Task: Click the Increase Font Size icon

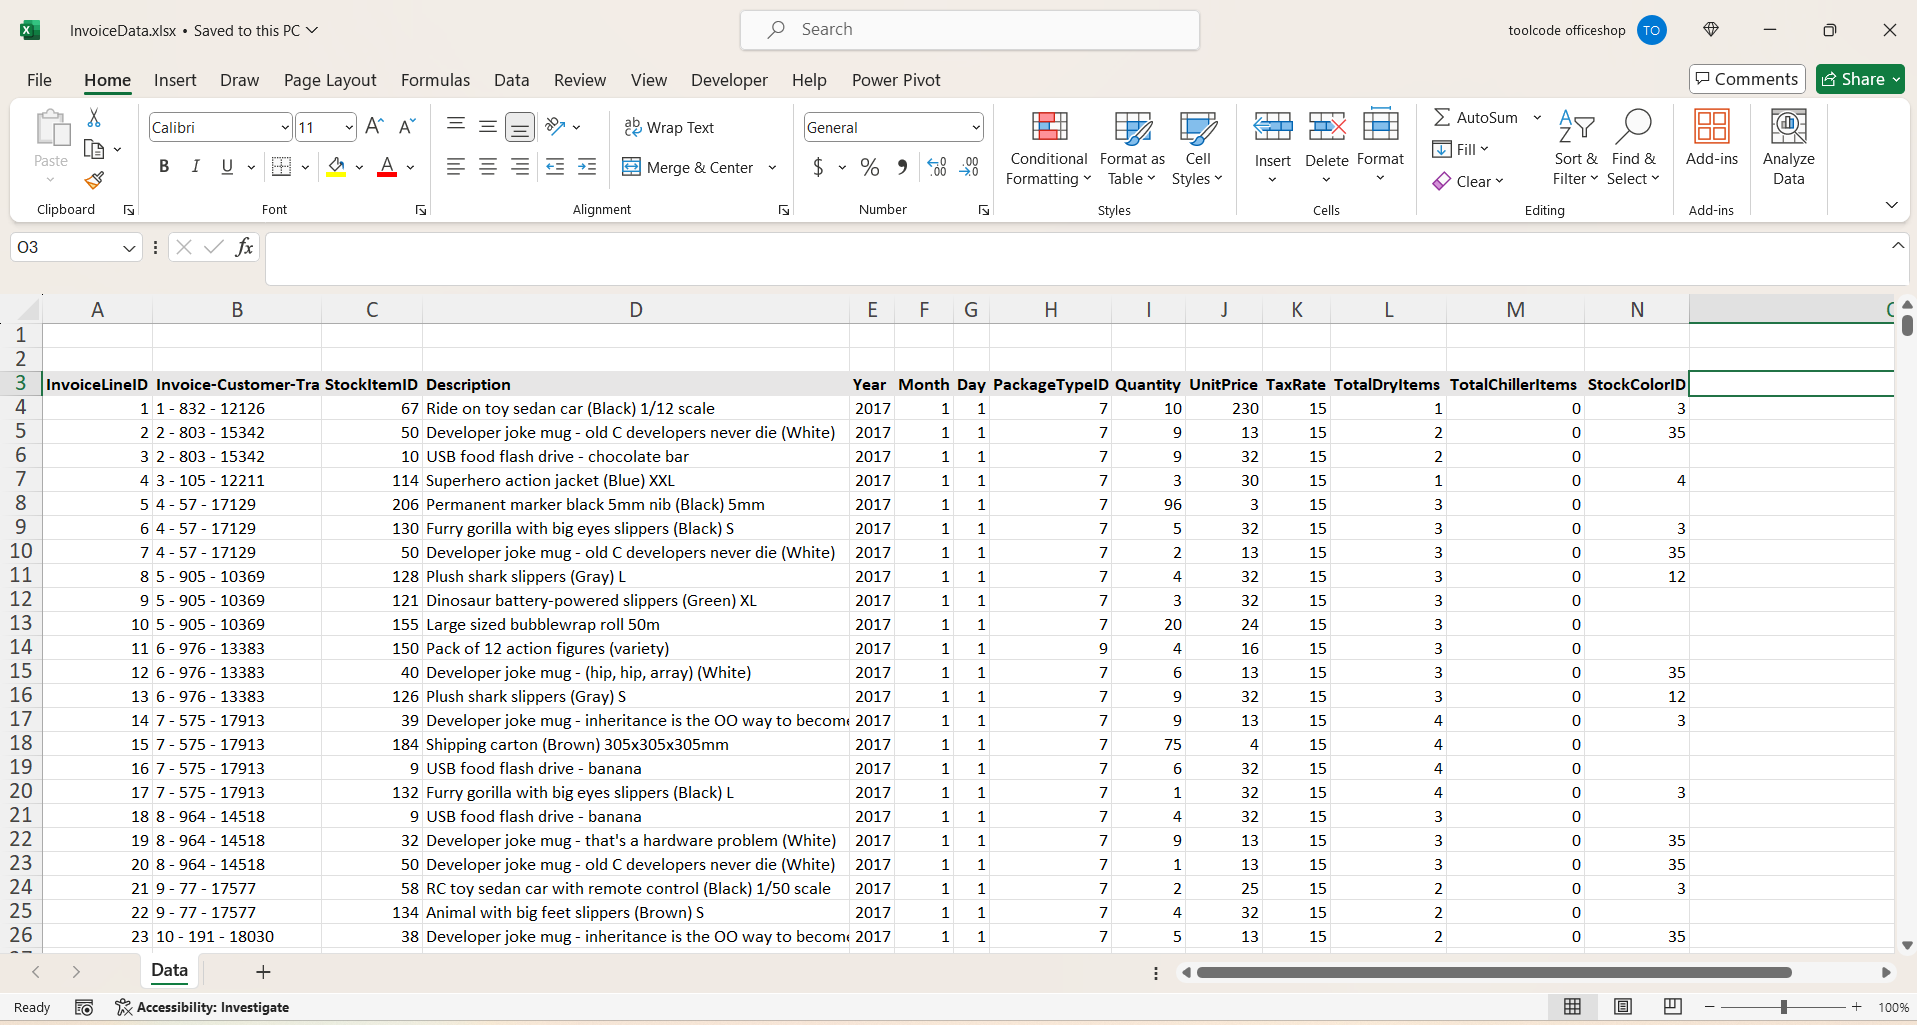Action: point(374,127)
